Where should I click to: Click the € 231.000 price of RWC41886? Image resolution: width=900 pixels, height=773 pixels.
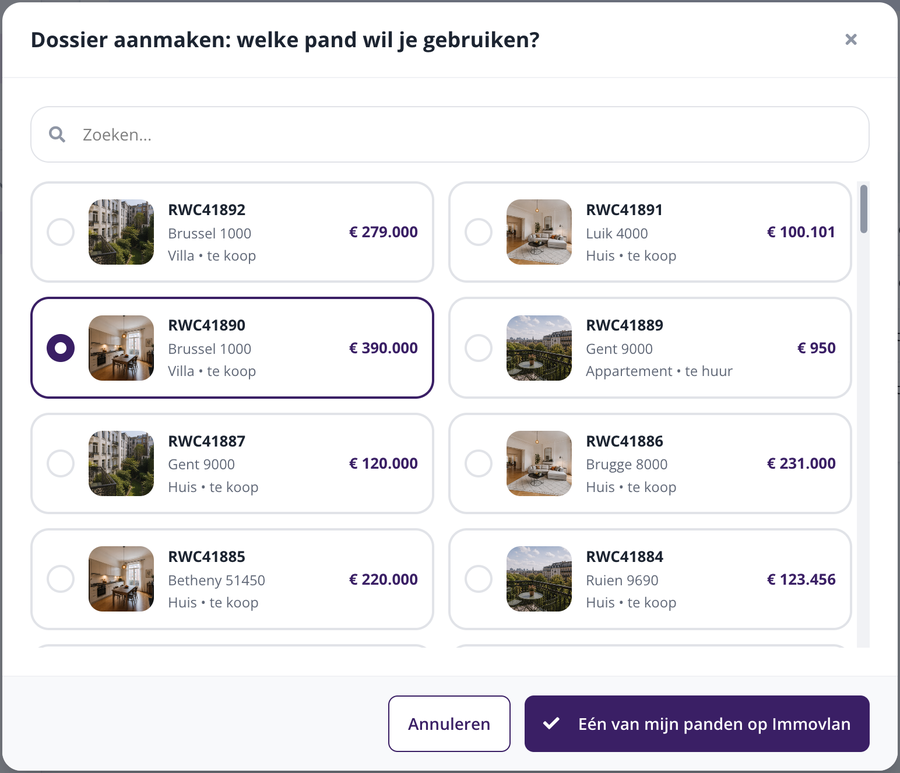(x=801, y=463)
